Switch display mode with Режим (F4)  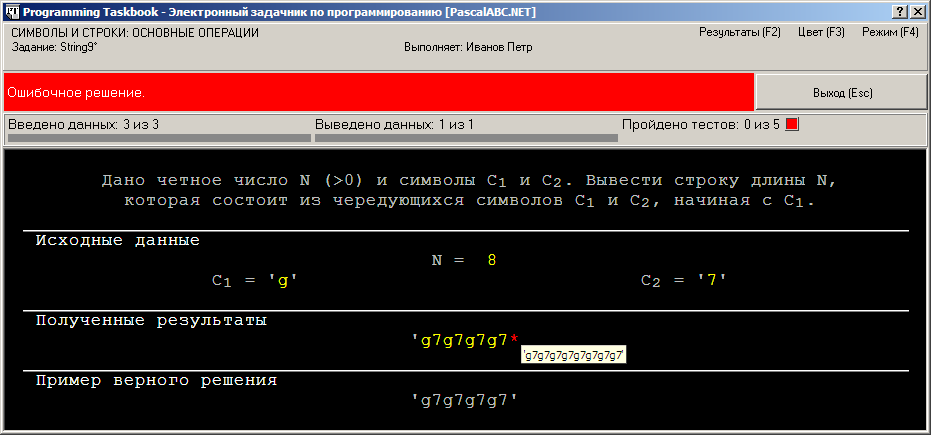890,33
